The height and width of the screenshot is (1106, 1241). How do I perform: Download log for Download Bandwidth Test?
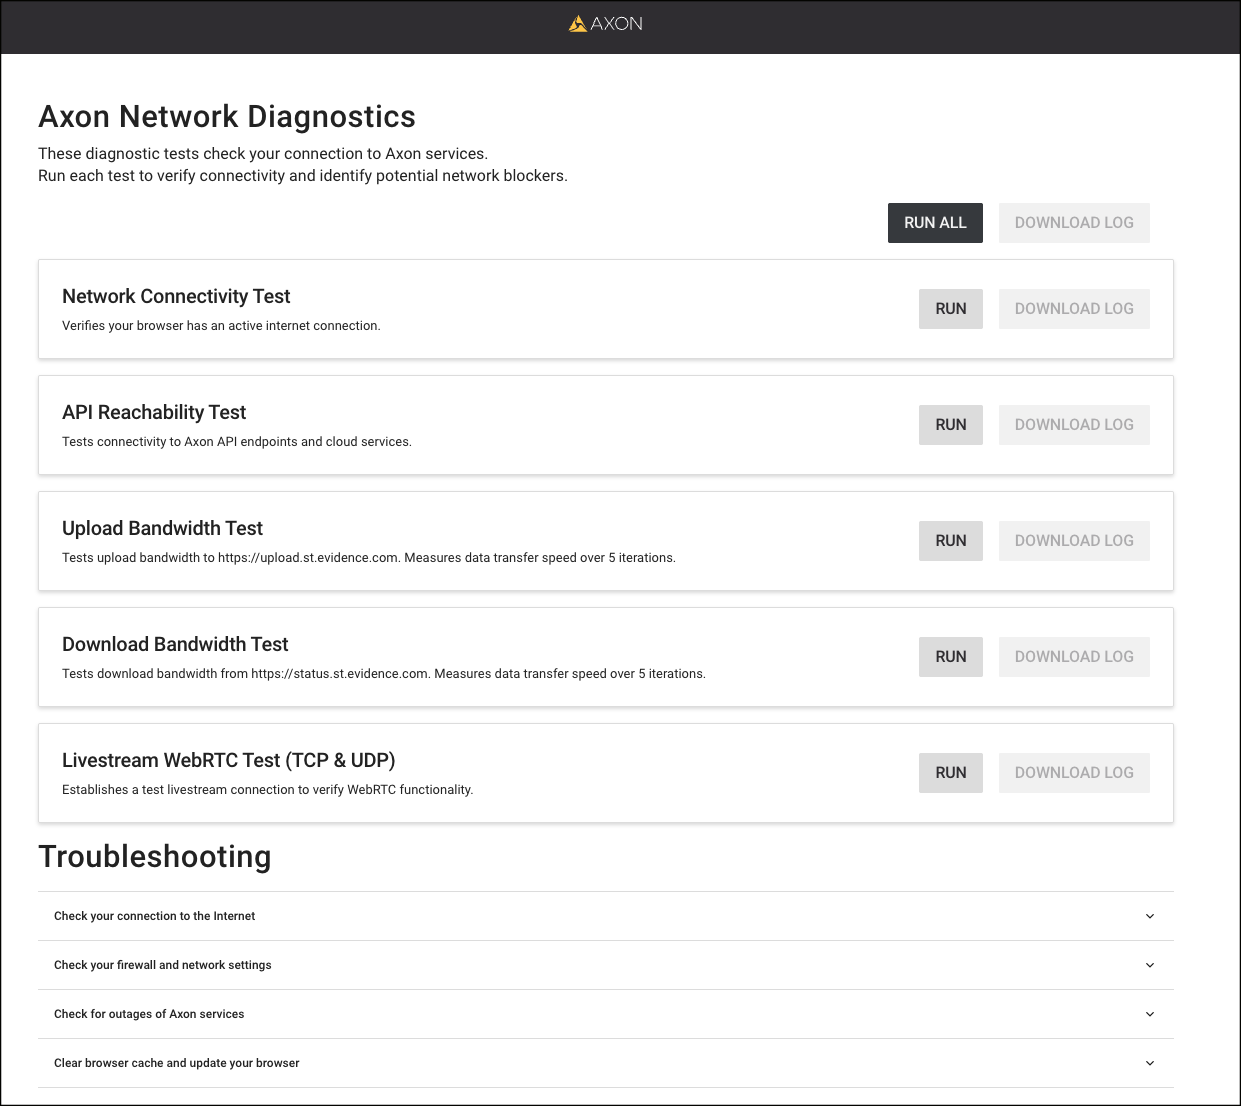[x=1073, y=657]
